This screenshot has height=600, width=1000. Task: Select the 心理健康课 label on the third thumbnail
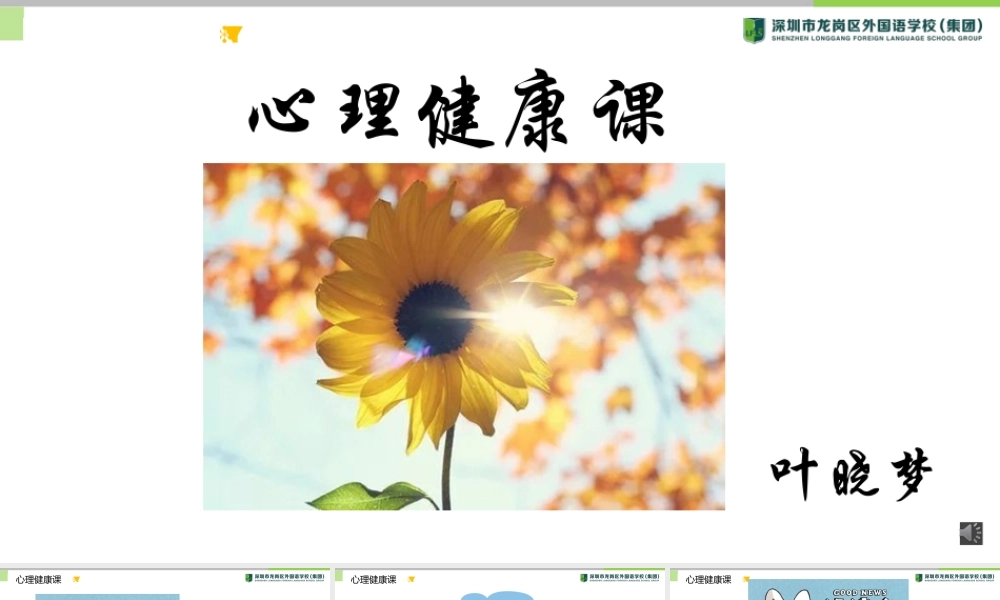pos(707,578)
